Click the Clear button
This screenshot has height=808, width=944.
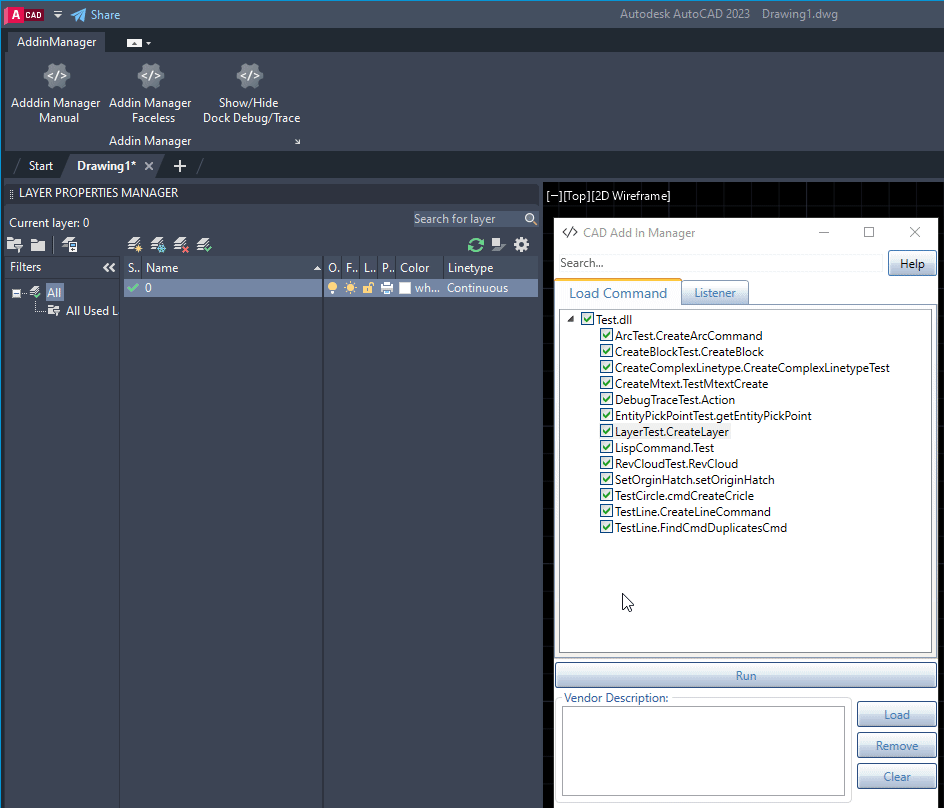click(896, 777)
